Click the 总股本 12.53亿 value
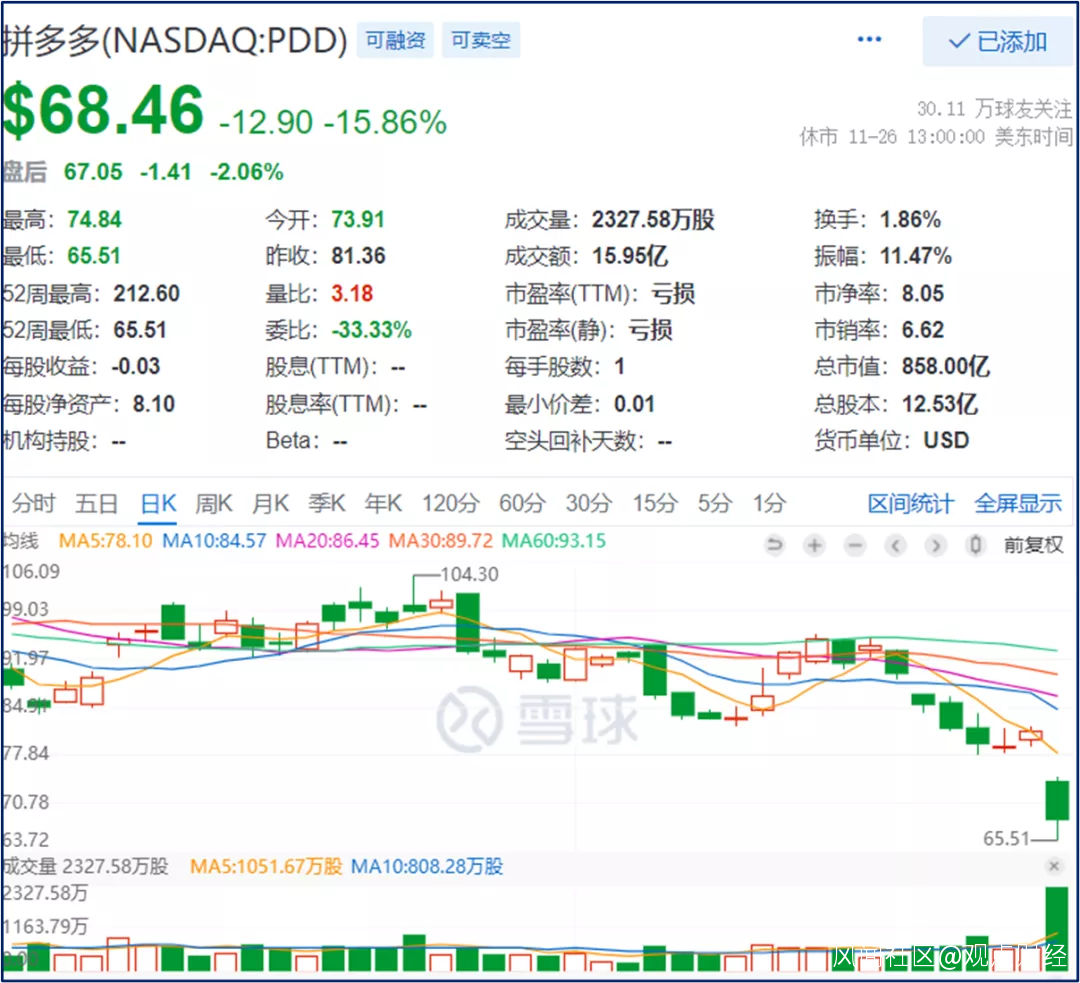Viewport: 1080px width, 983px height. [x=940, y=404]
